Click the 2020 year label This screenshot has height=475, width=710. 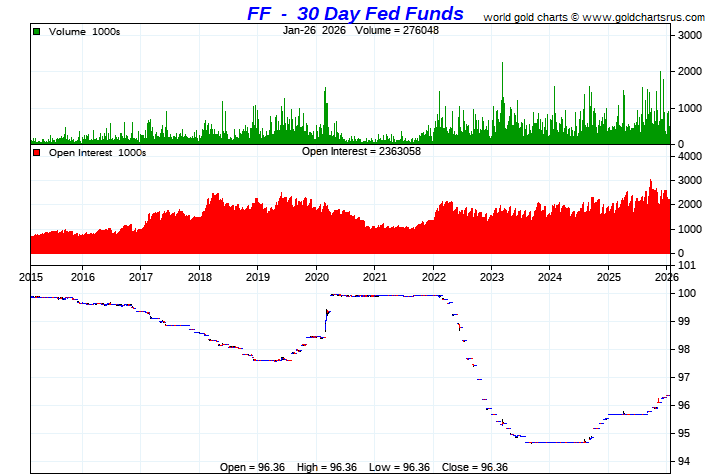coord(317,277)
